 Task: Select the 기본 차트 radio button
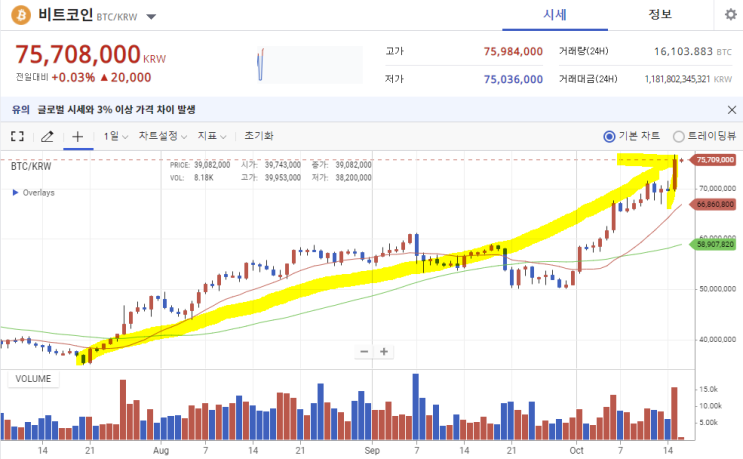[609, 136]
